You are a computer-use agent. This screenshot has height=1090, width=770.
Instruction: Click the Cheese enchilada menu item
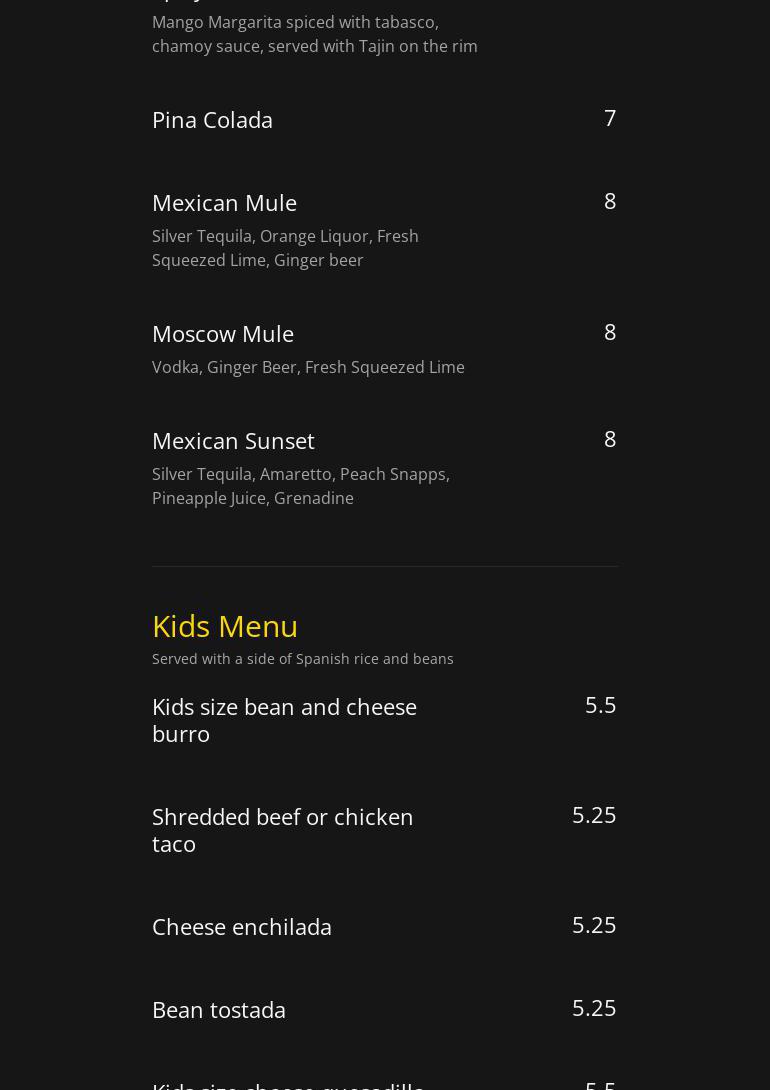(242, 927)
